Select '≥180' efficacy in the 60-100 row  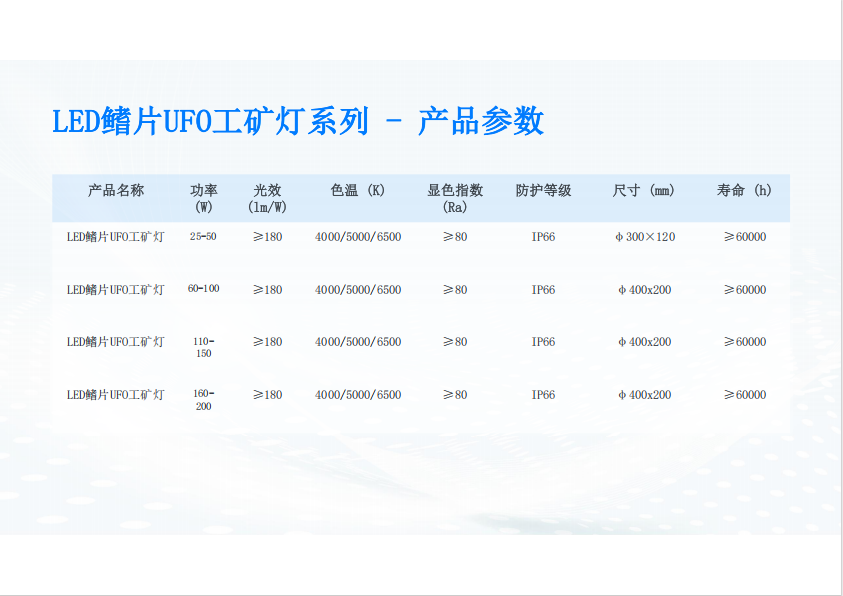pyautogui.click(x=268, y=290)
